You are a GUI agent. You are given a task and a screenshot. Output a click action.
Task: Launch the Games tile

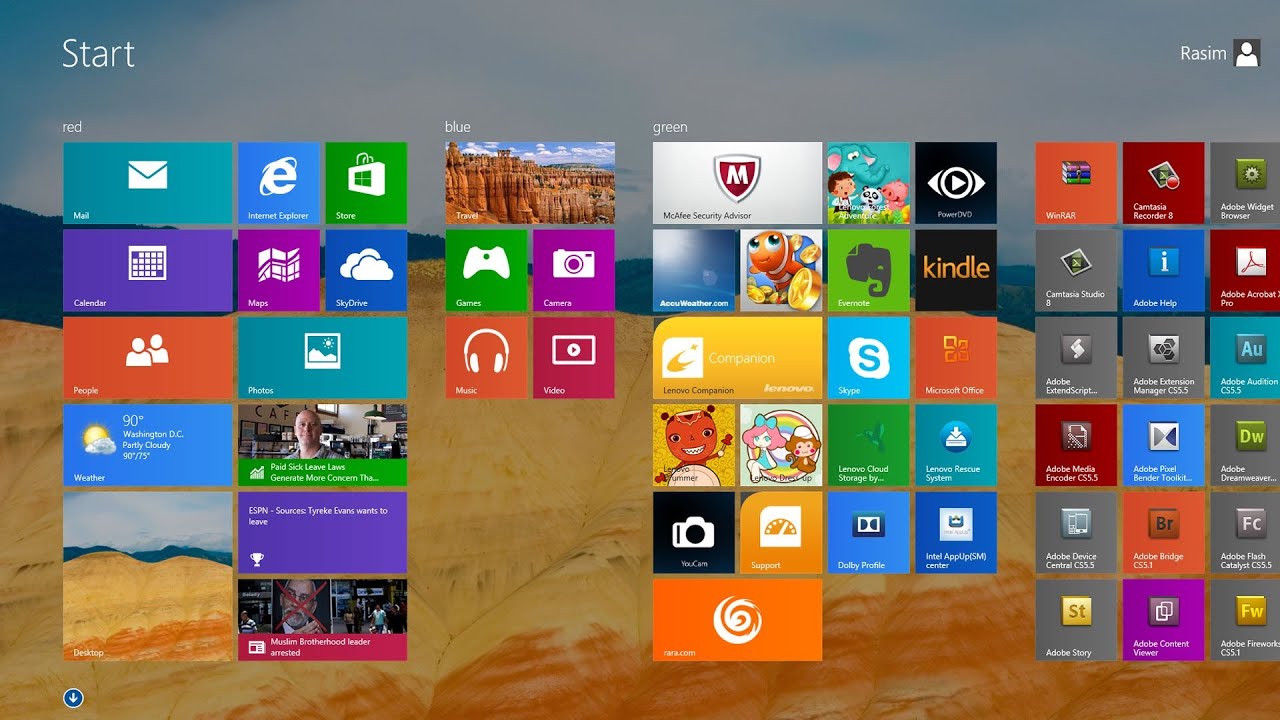click(x=486, y=270)
